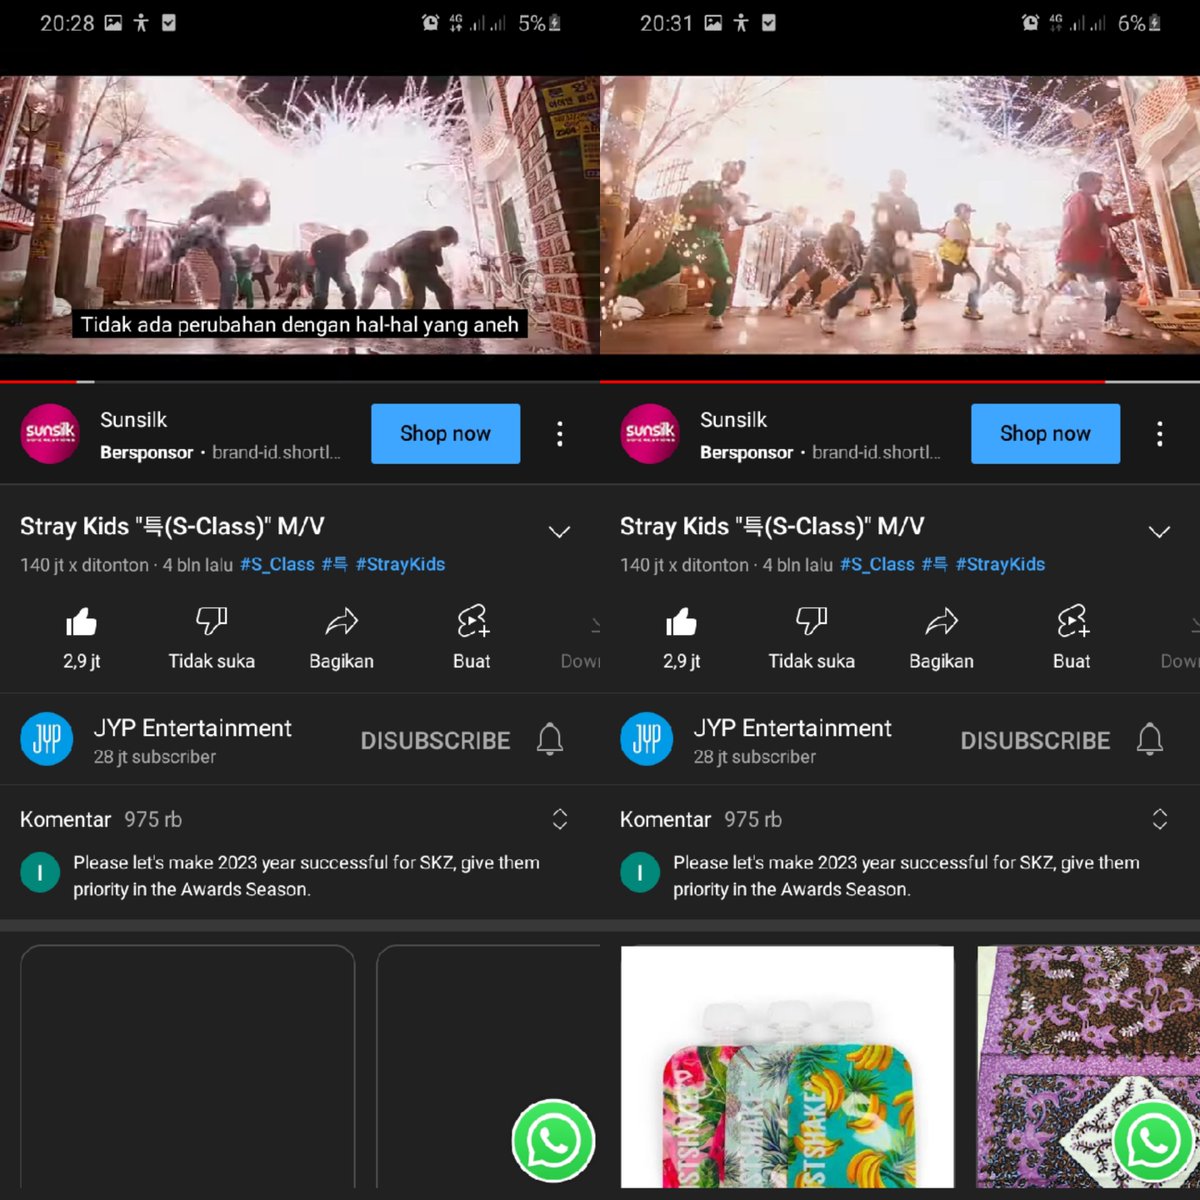Viewport: 1200px width, 1200px height.
Task: Open #StrayKids hashtag in right screenshot
Action: point(1000,565)
